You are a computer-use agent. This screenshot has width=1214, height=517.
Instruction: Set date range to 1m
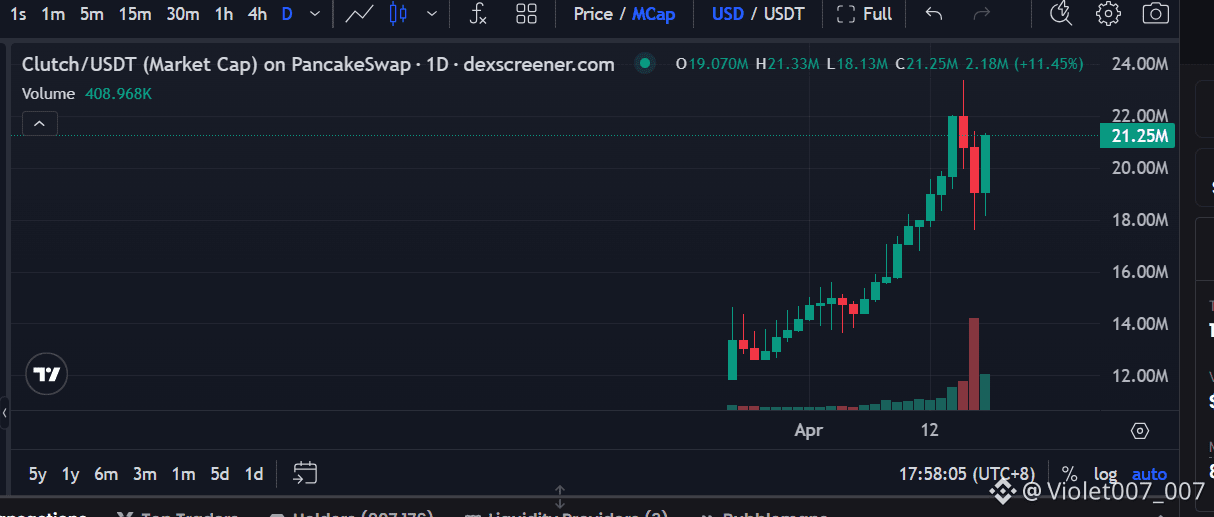(x=183, y=474)
